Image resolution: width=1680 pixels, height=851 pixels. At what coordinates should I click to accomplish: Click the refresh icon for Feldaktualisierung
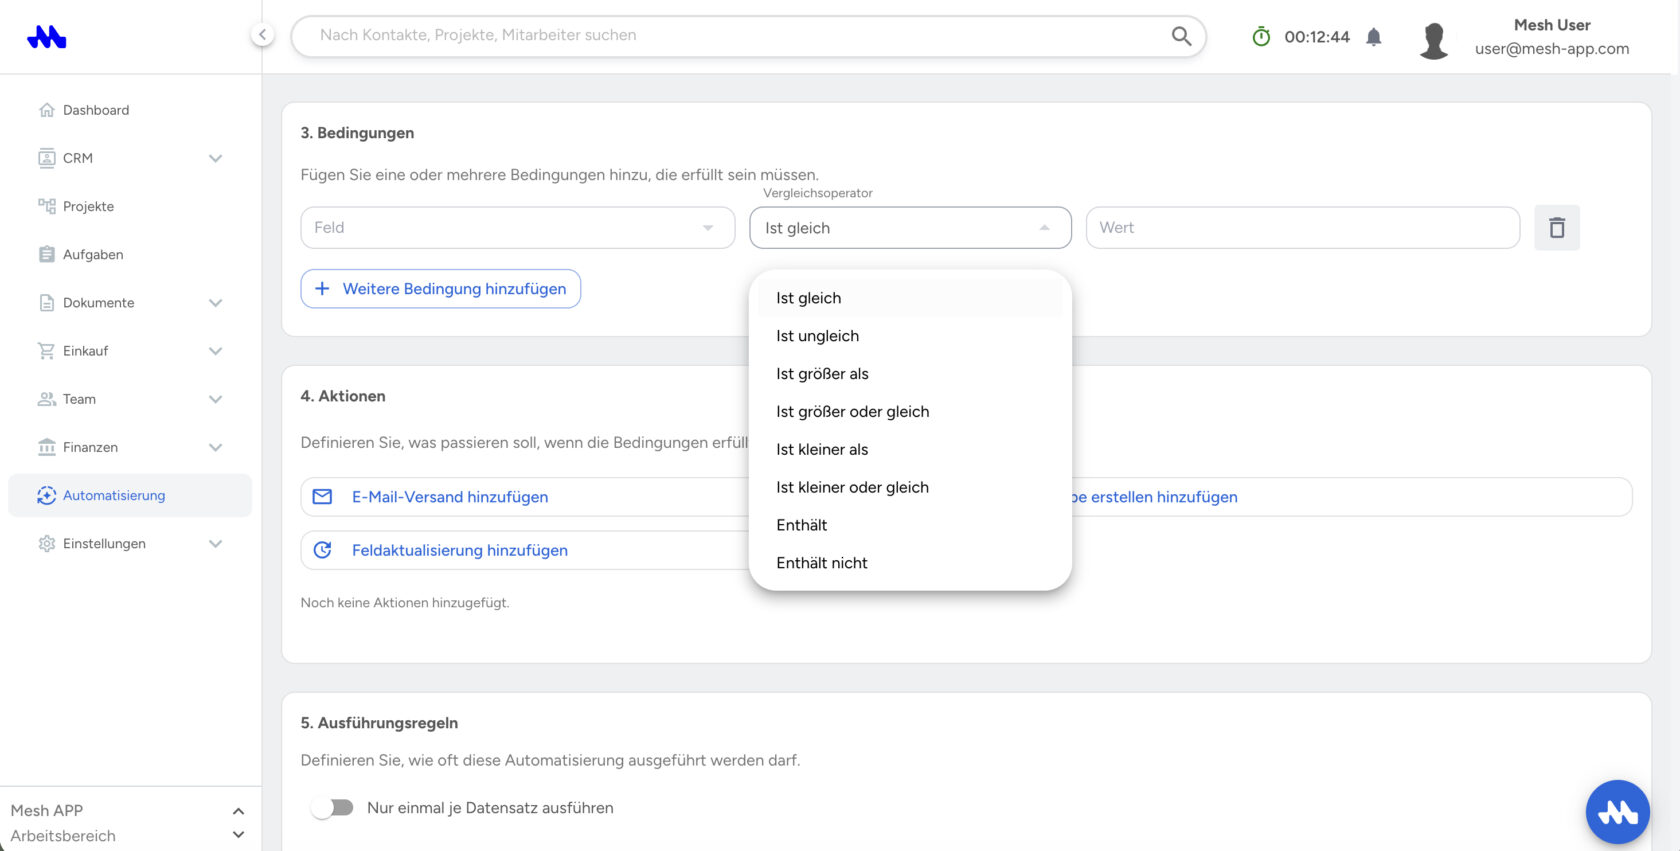[322, 550]
